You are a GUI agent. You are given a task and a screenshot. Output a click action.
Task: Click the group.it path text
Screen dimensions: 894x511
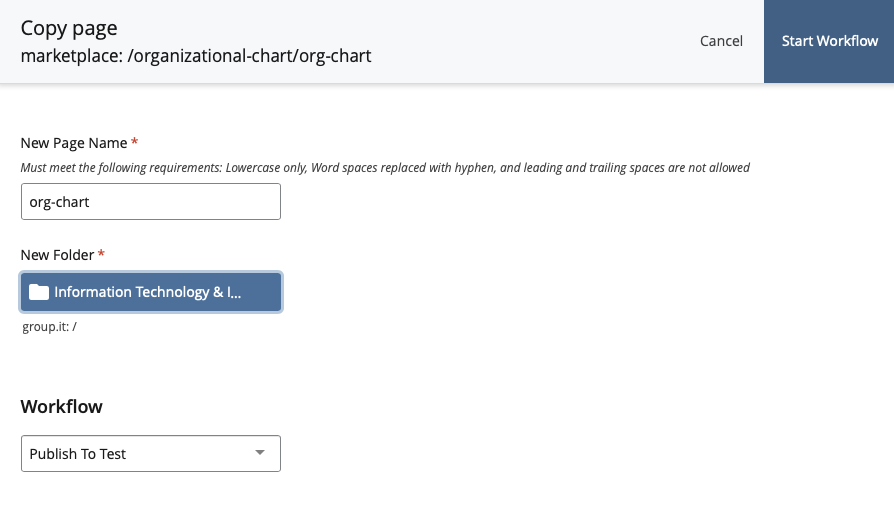pos(49,327)
